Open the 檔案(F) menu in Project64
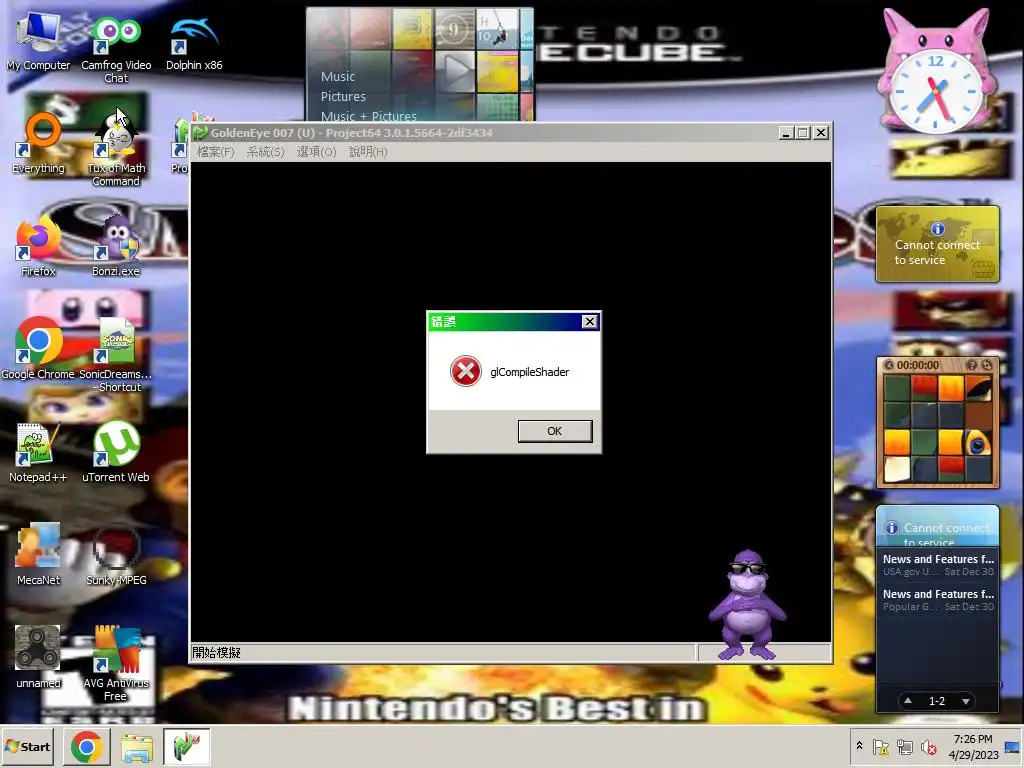Viewport: 1024px width, 768px height. [x=216, y=152]
